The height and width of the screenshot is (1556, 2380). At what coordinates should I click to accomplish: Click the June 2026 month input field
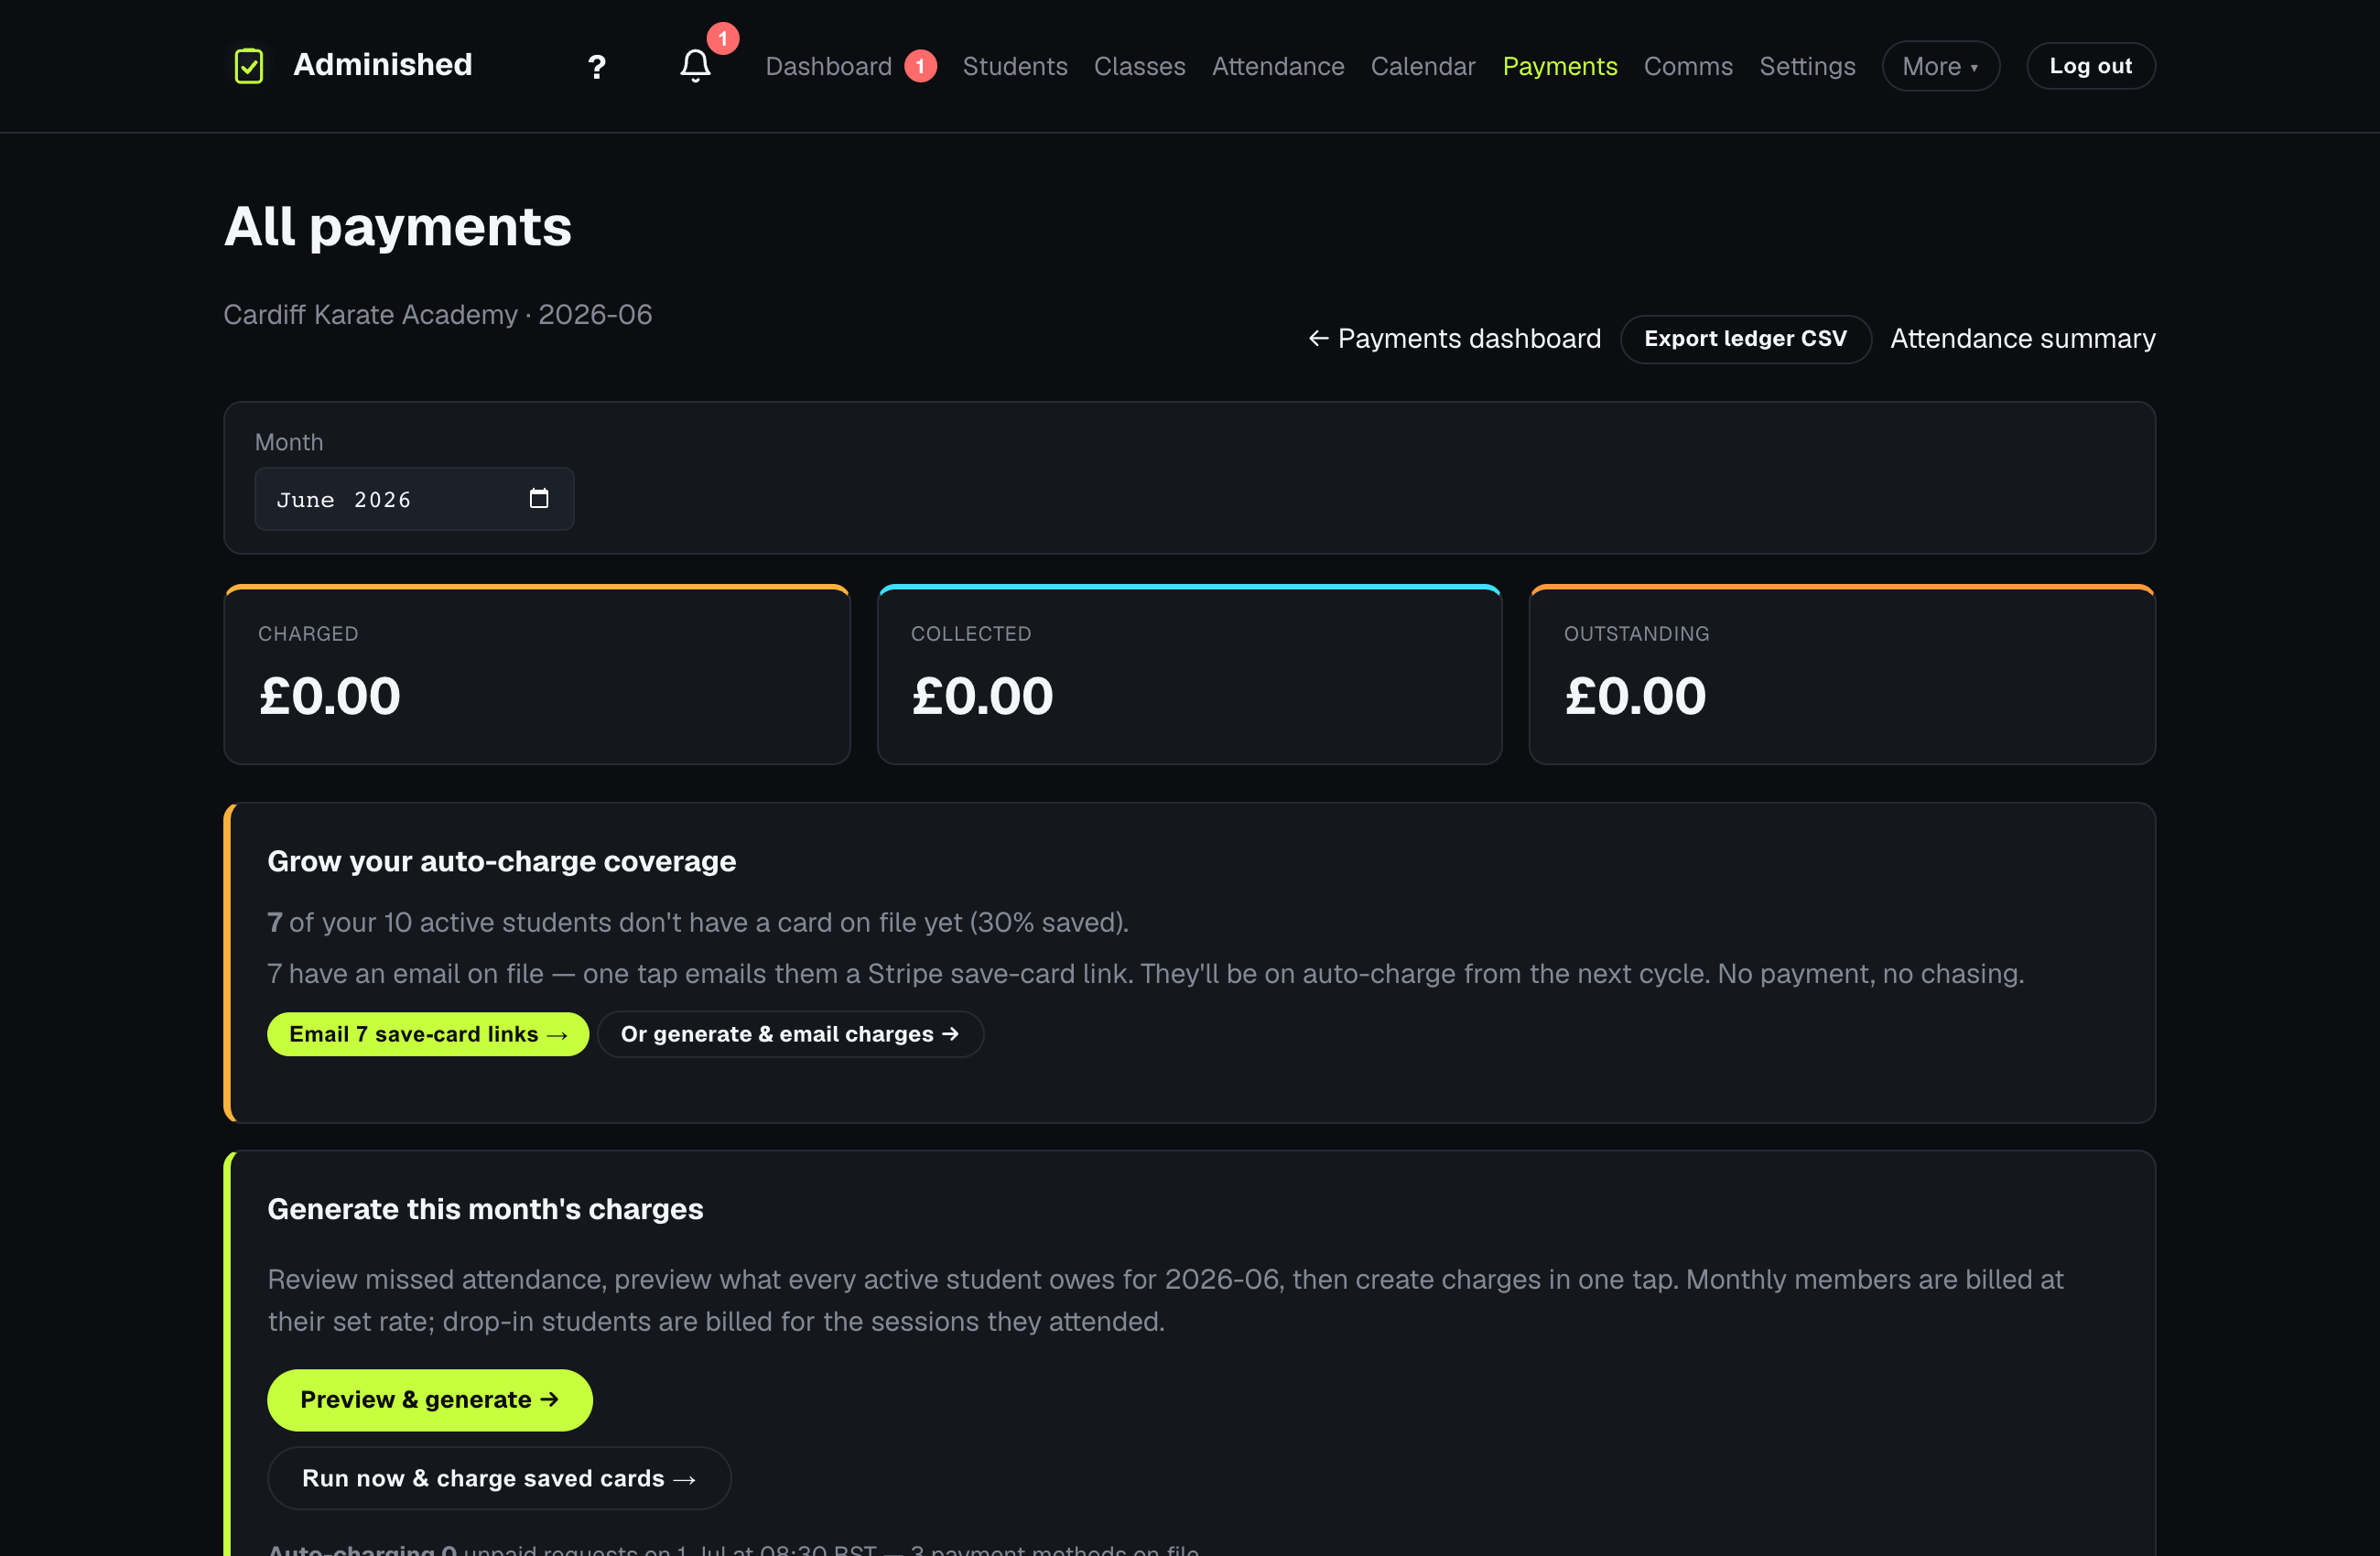(x=414, y=499)
